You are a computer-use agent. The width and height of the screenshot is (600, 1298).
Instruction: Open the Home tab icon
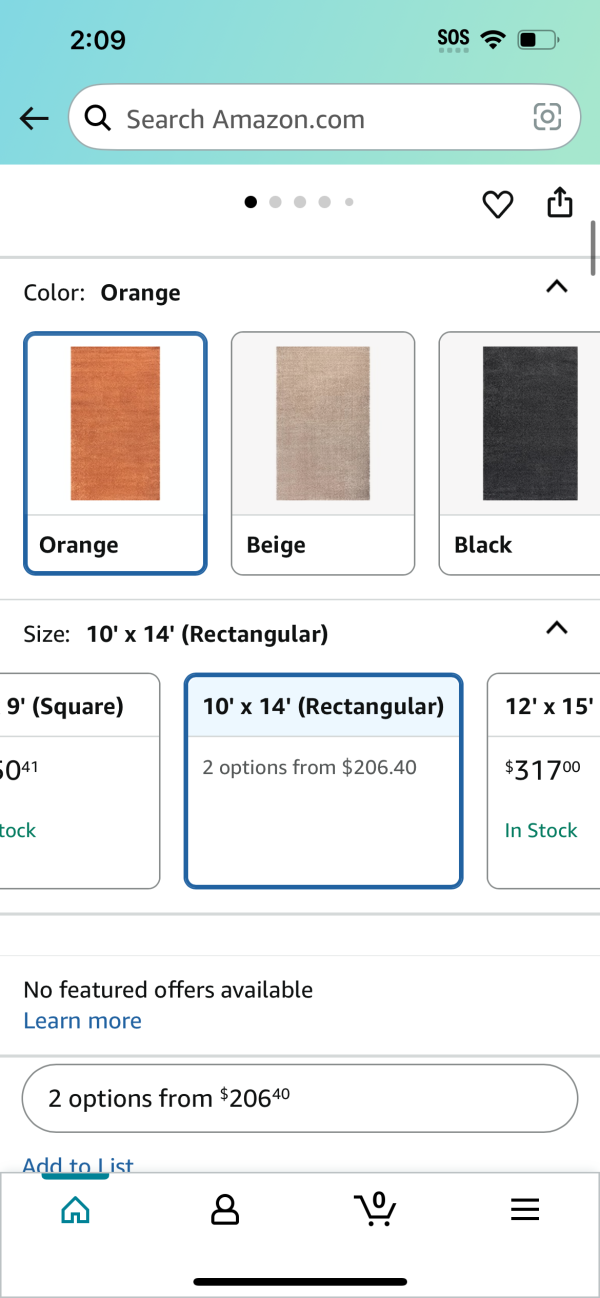pos(75,1210)
